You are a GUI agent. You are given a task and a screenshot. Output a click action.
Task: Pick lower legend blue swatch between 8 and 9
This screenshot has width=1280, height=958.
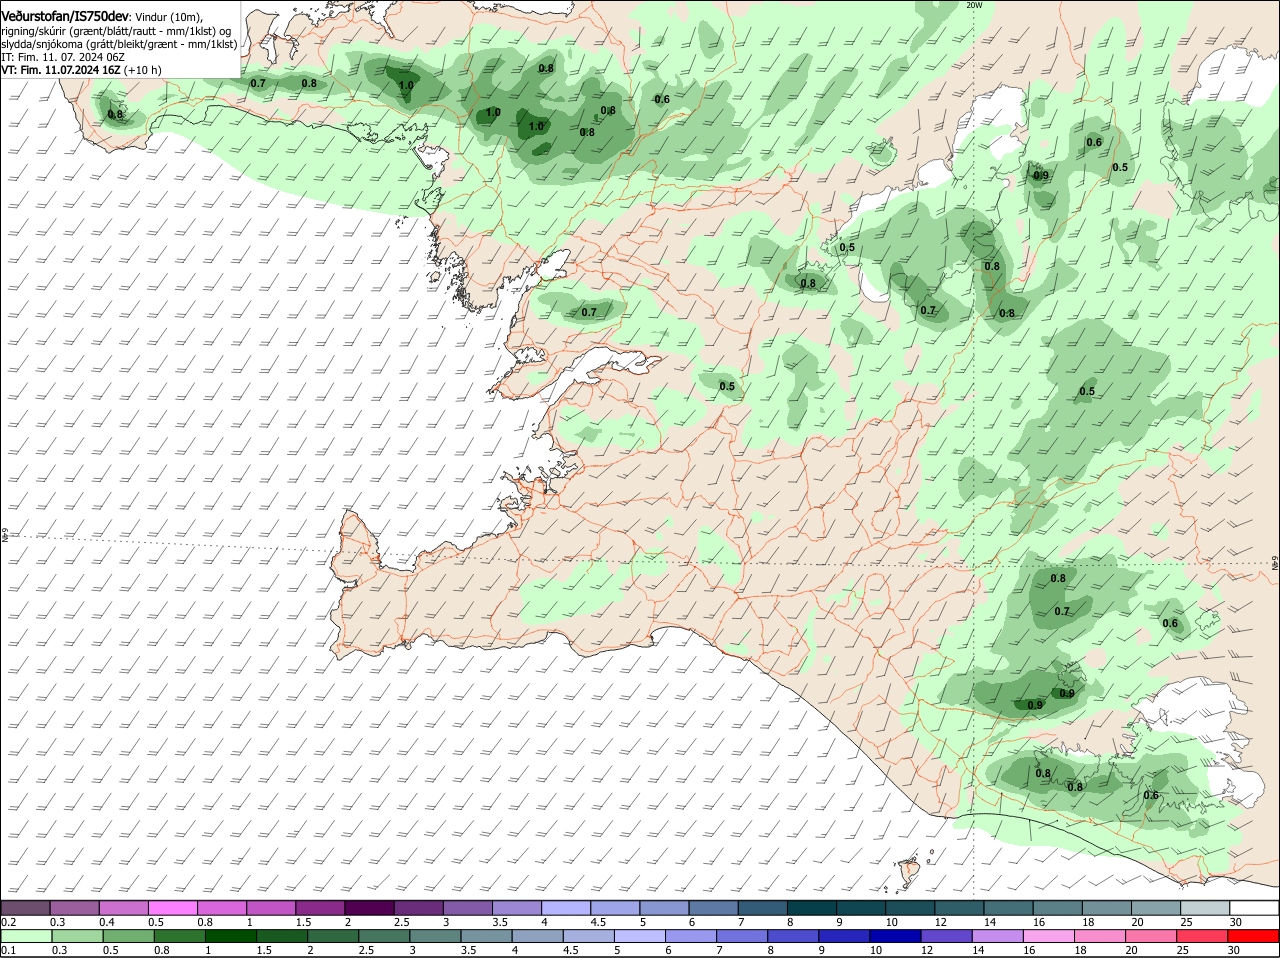click(791, 936)
